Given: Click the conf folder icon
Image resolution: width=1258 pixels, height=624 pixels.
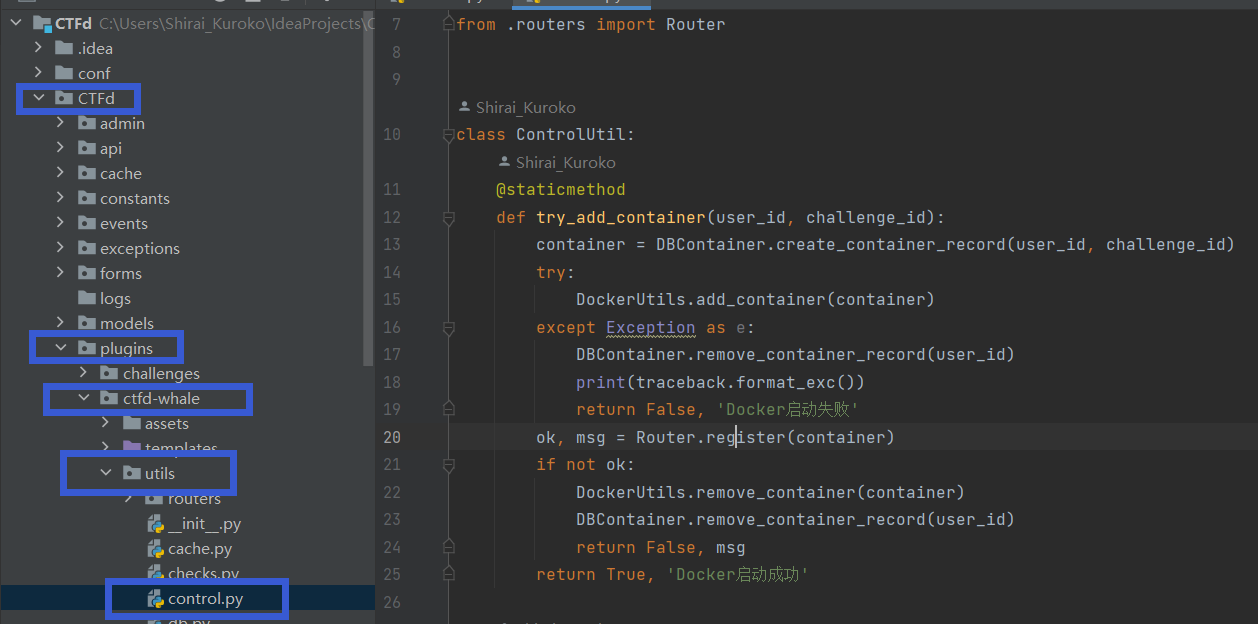Looking at the screenshot, I should pos(64,73).
